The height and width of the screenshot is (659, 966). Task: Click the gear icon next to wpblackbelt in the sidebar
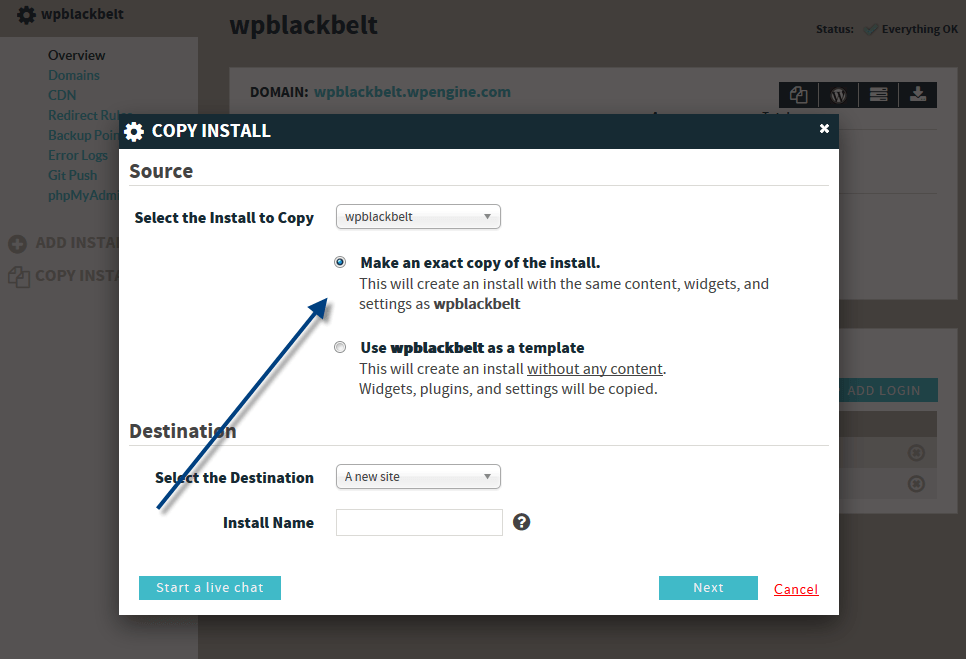(26, 14)
